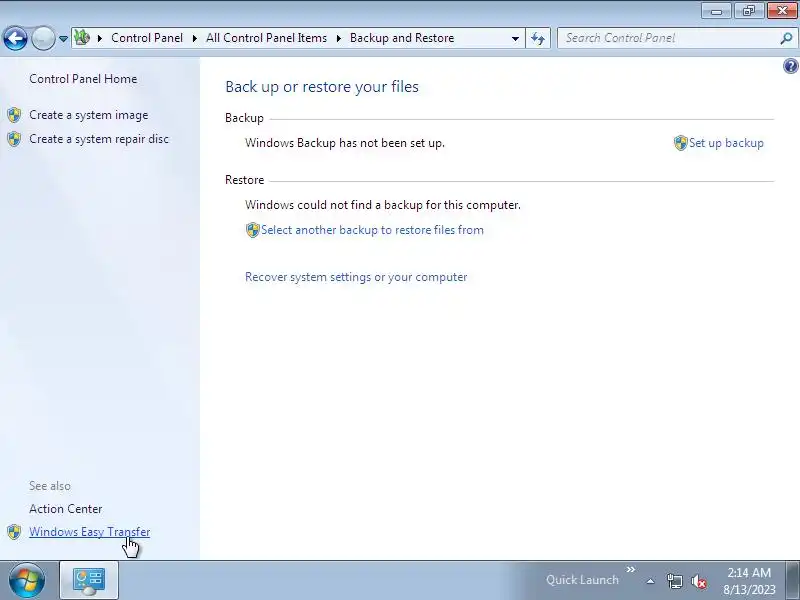The image size is (800, 600).
Task: Close the Backup and Restore window
Action: [x=782, y=11]
